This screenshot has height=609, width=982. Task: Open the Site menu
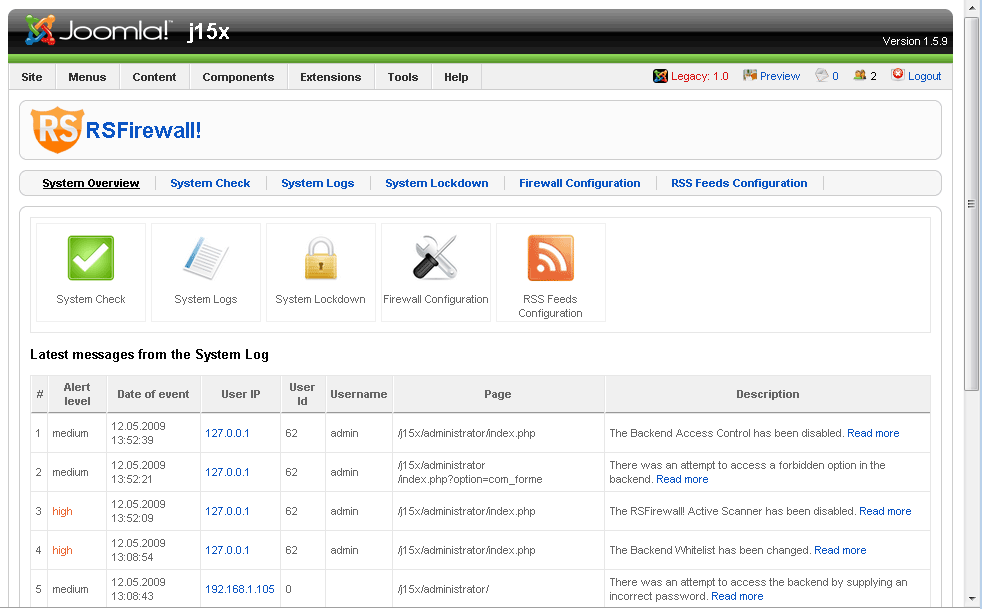click(x=32, y=77)
